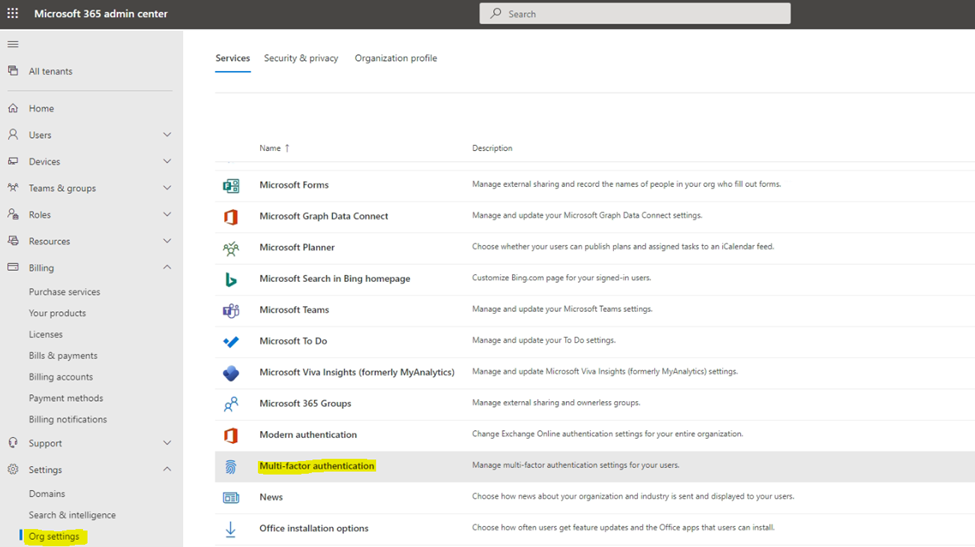Click the Microsoft Teams row icon
The image size is (975, 547).
231,311
